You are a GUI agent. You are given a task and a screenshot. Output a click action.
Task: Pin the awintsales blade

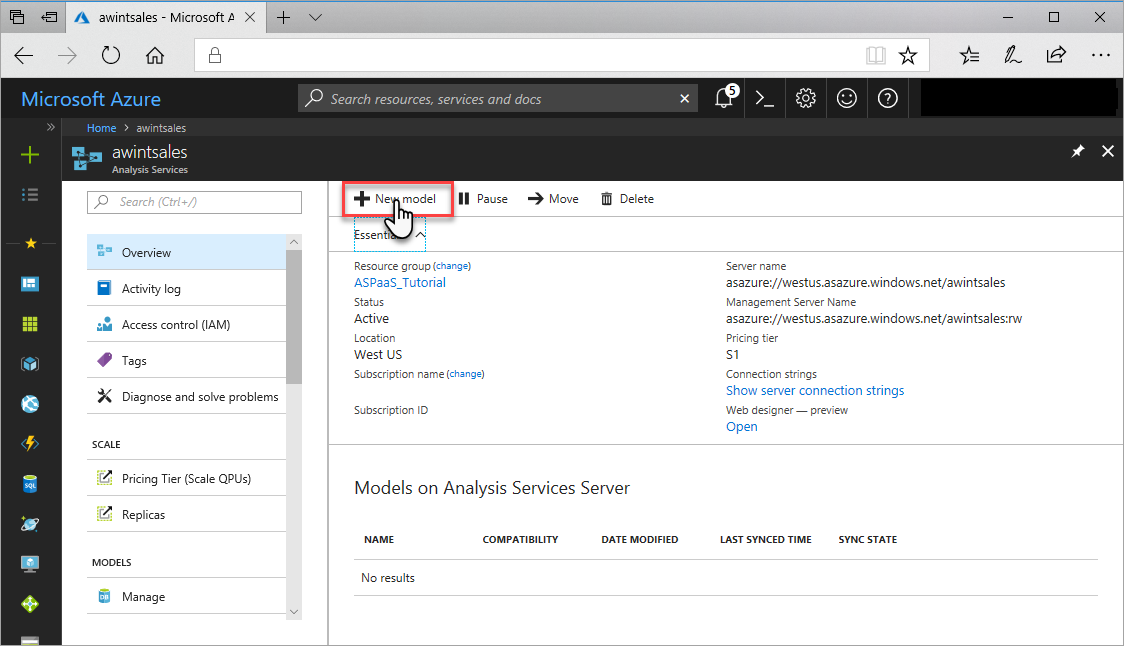[x=1078, y=150]
